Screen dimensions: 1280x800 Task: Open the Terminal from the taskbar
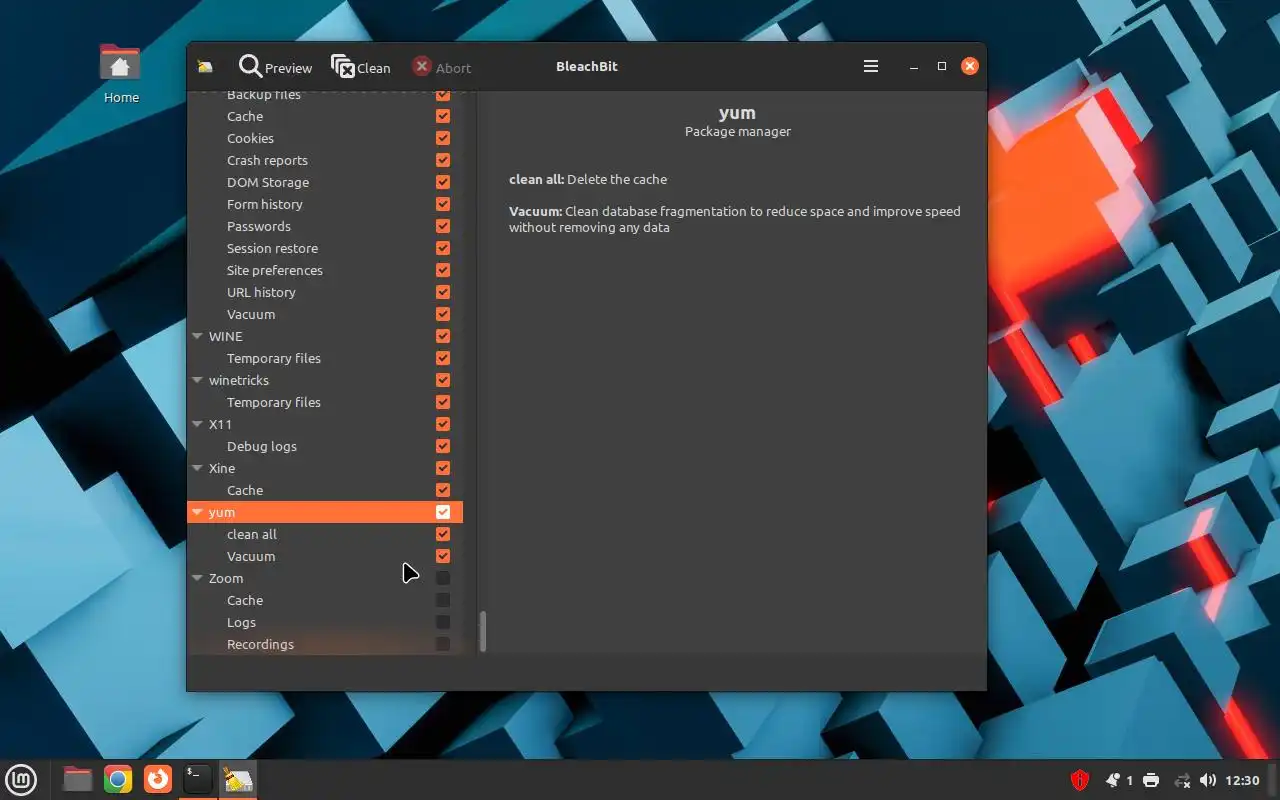point(198,779)
